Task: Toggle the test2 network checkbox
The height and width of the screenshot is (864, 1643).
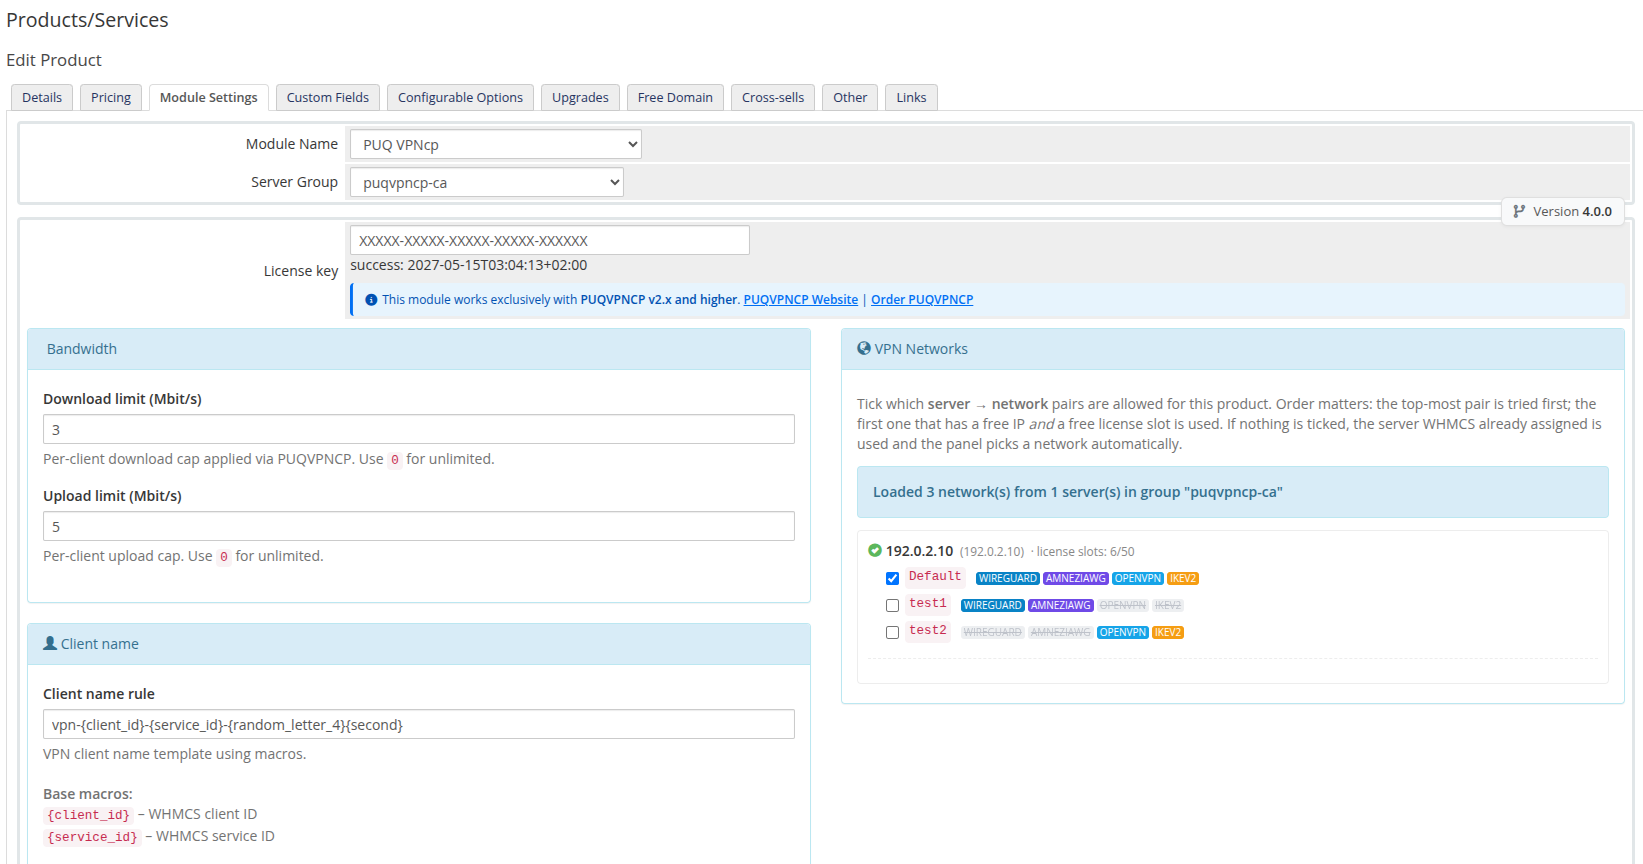Action: coord(892,632)
